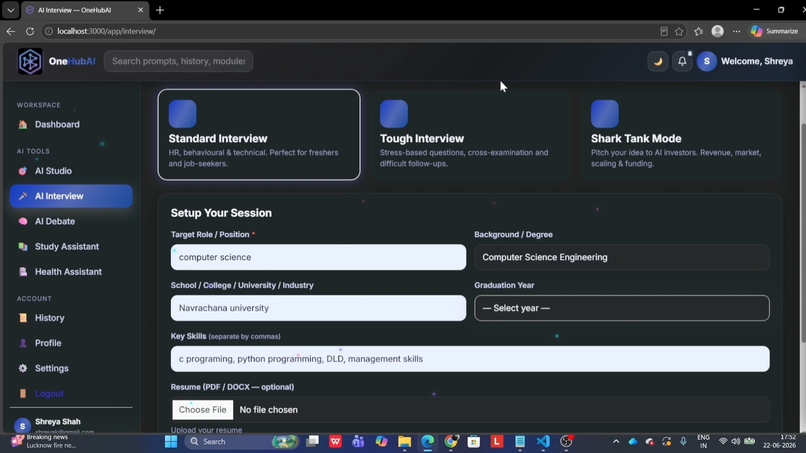This screenshot has width=806, height=453.
Task: Open Profile page
Action: coord(48,343)
